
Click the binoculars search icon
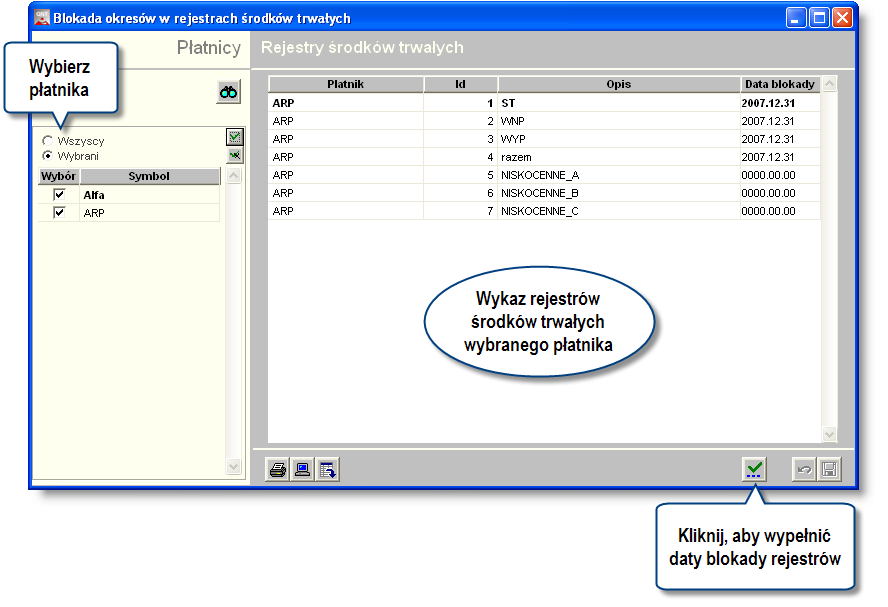point(228,92)
